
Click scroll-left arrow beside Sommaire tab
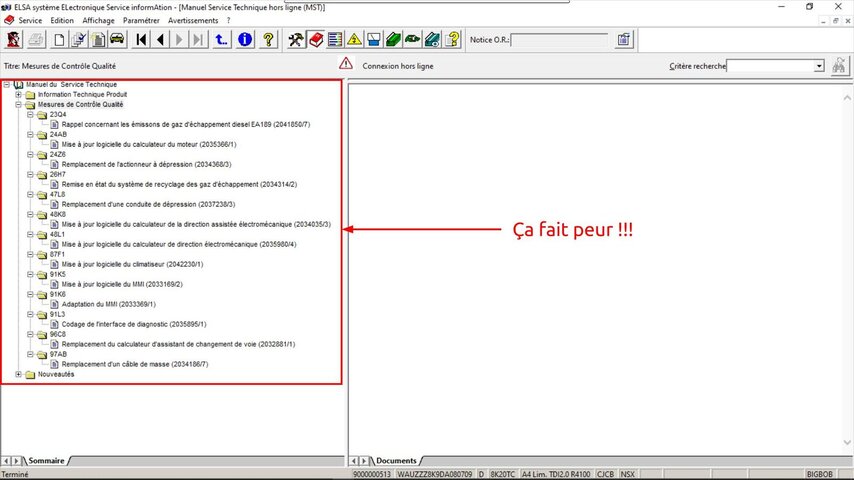(7, 461)
